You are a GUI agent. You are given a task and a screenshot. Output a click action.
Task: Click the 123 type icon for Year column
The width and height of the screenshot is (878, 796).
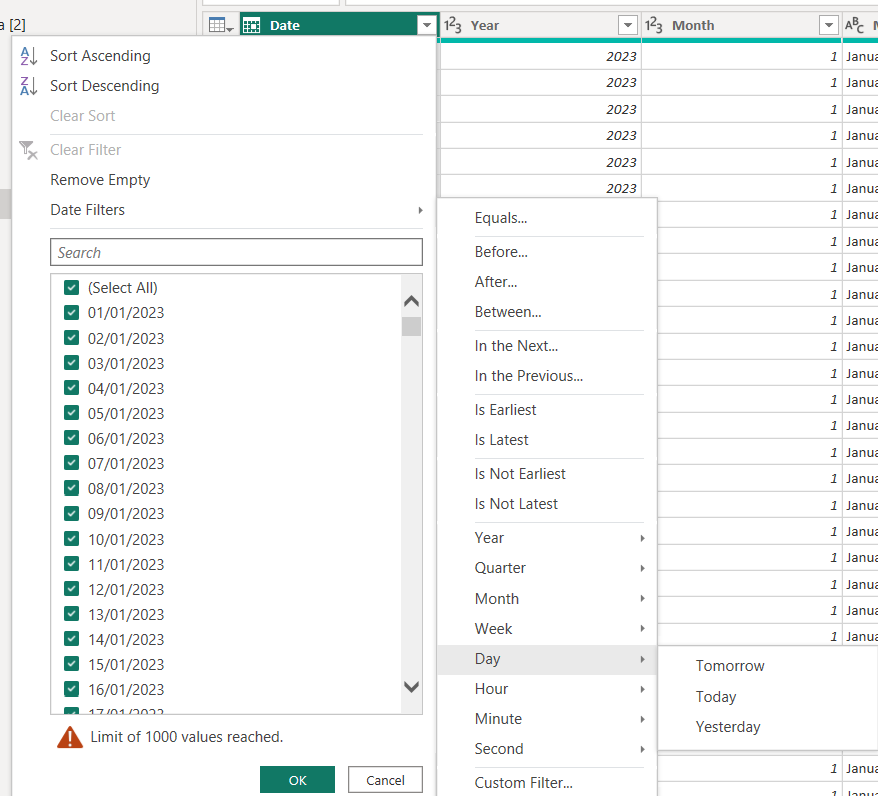[x=452, y=25]
